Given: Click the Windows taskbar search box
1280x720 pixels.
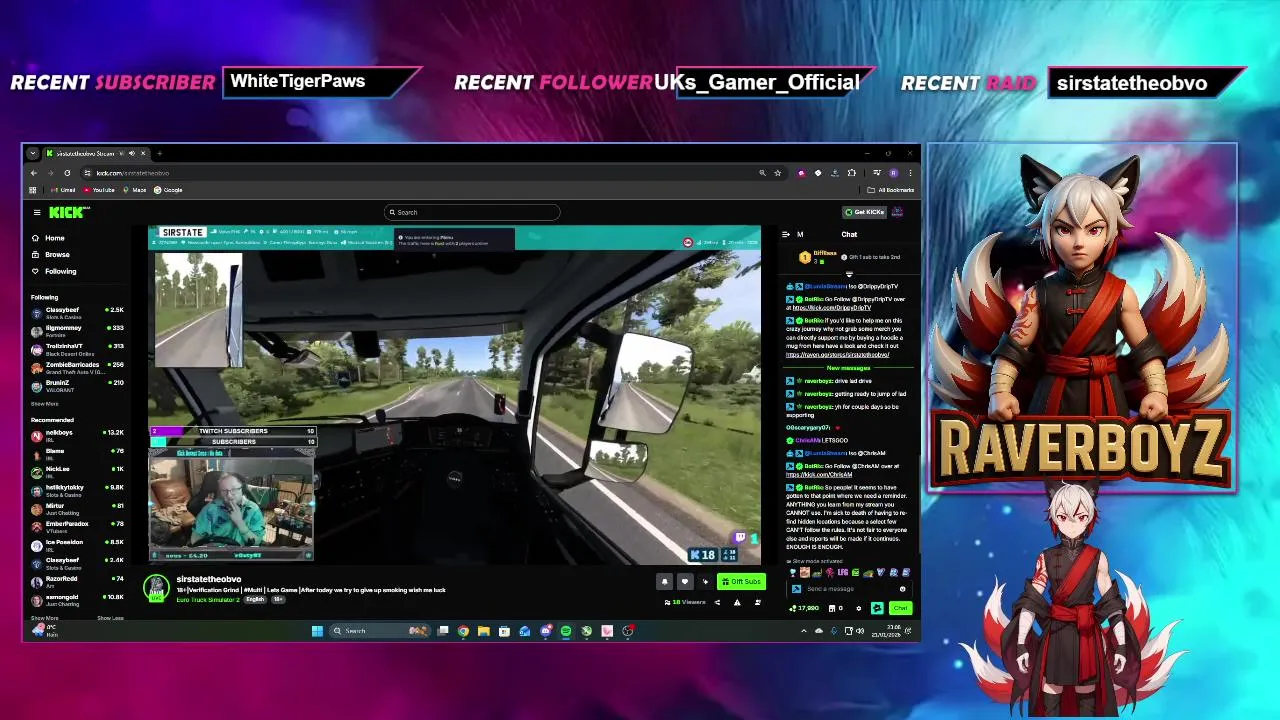Looking at the screenshot, I should click(x=380, y=631).
